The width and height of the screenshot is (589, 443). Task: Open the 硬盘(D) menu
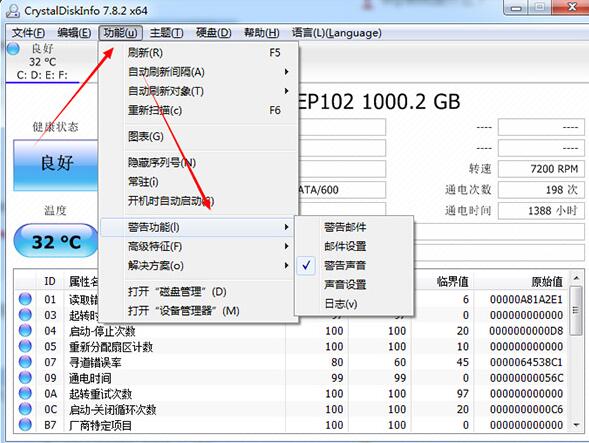[213, 33]
